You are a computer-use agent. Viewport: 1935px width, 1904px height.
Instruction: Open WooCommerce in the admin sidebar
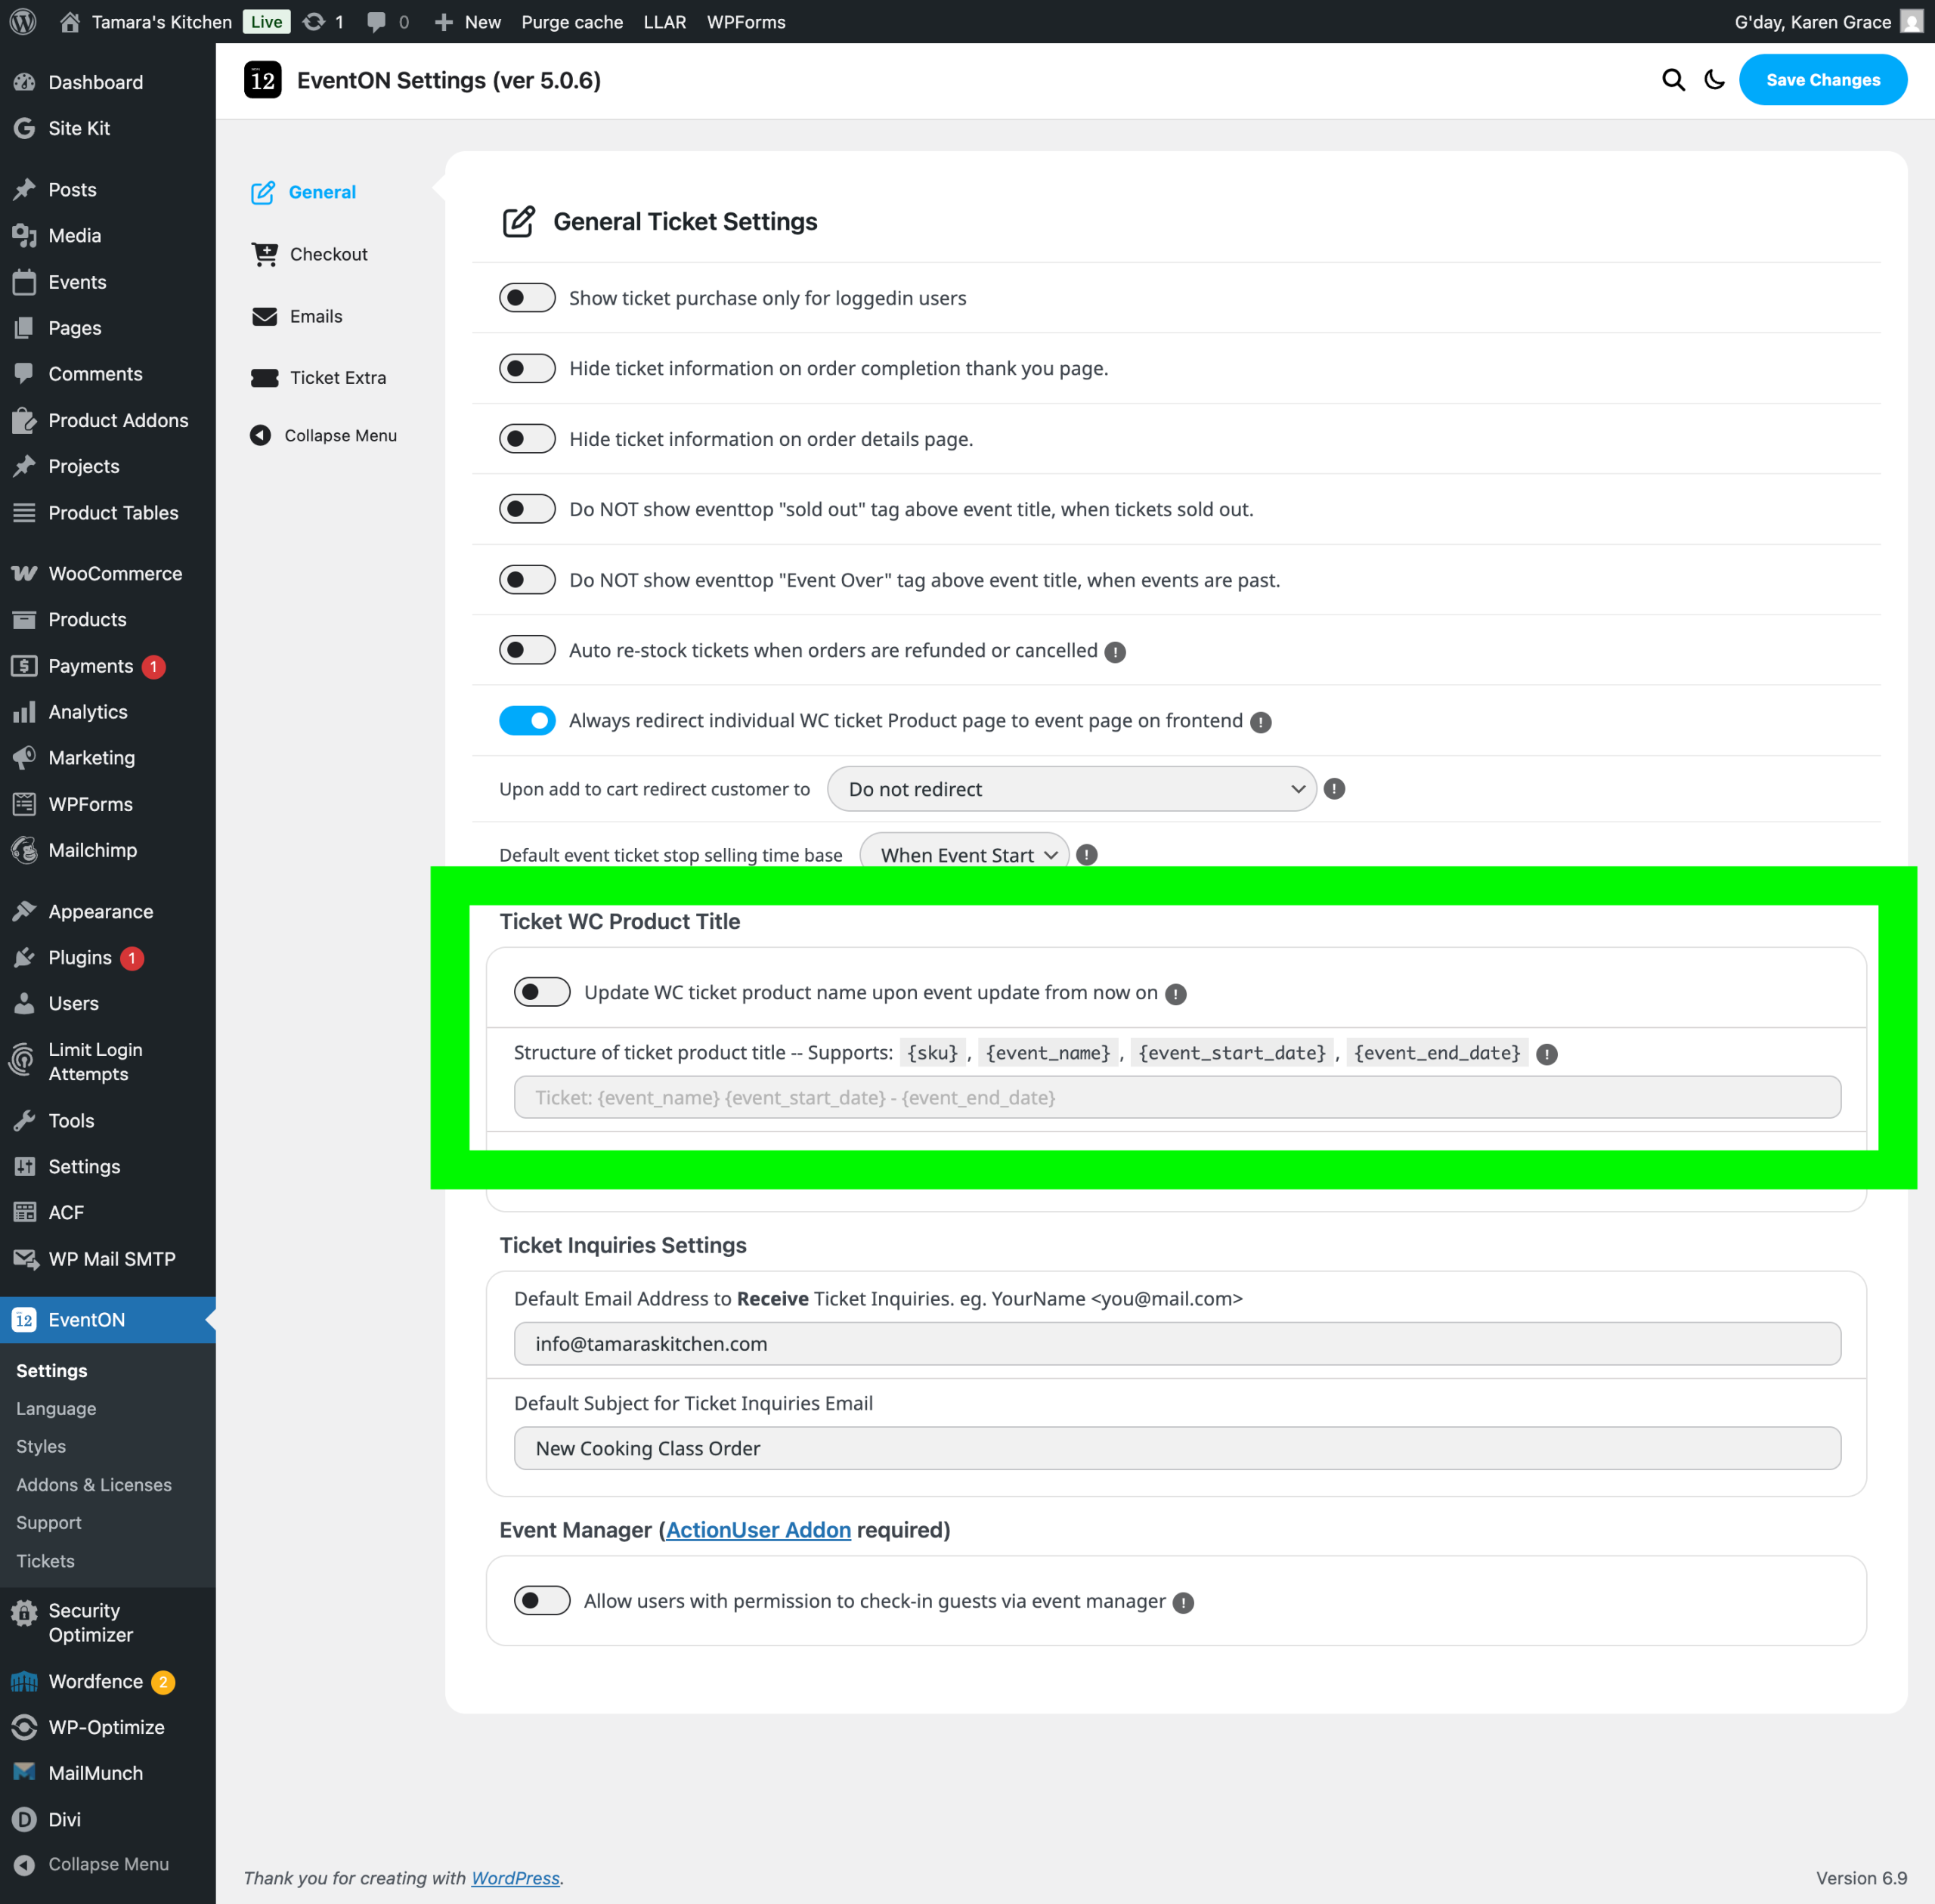point(115,573)
